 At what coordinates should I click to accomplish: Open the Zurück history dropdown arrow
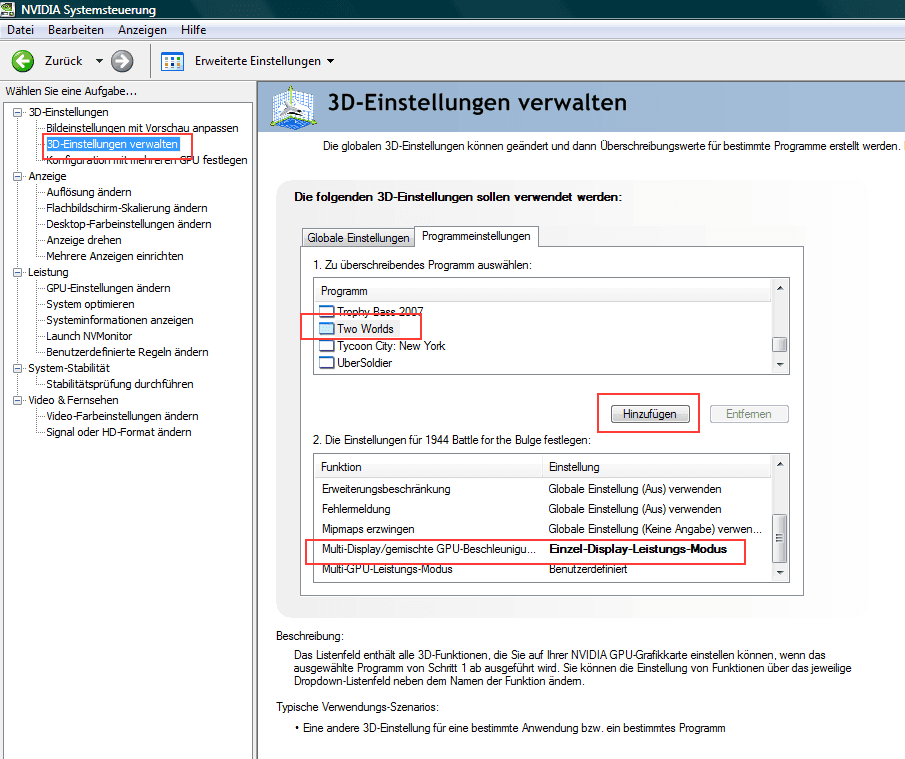pos(99,61)
